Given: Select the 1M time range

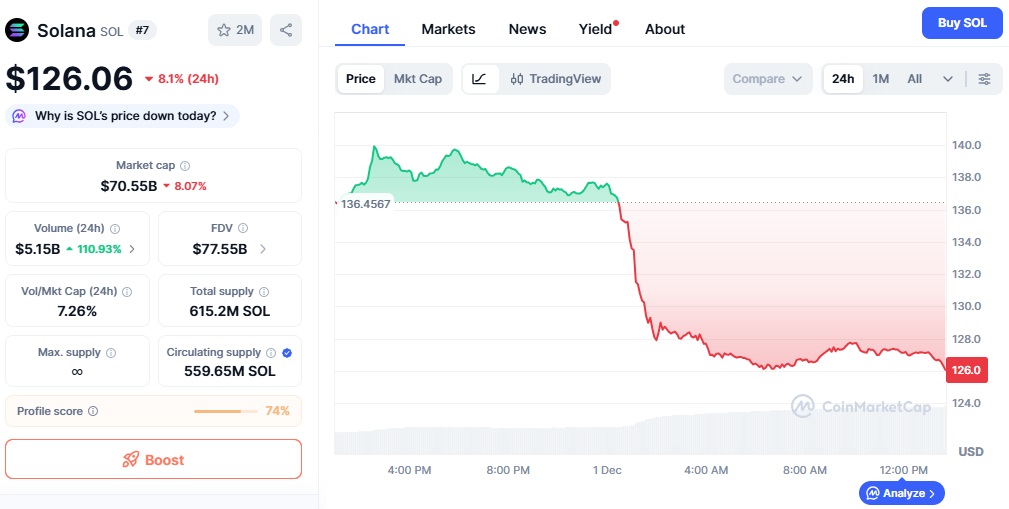Looking at the screenshot, I should click(880, 79).
